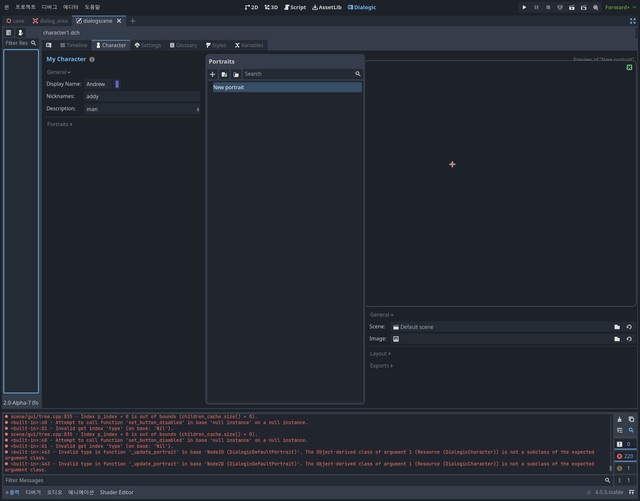Screen dimensions: 640x501
Task: Import portraits from folder icon
Action: 224,74
